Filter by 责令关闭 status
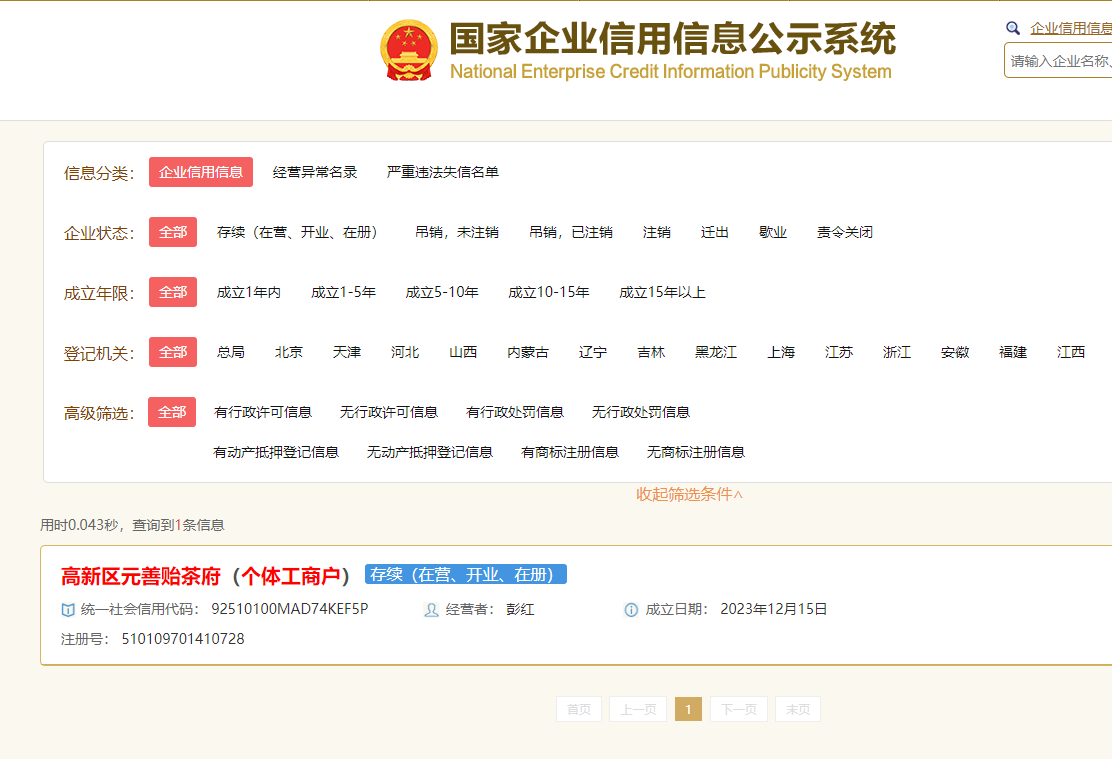1112x759 pixels. pos(845,232)
